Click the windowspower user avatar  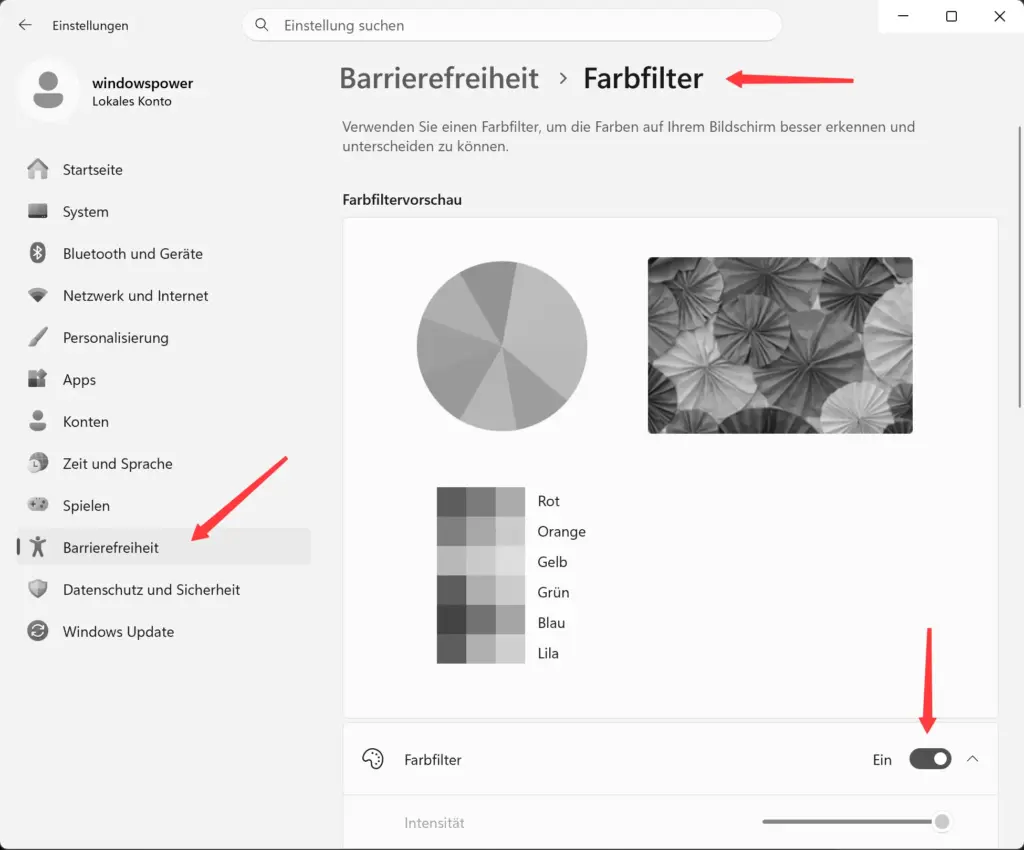48,90
